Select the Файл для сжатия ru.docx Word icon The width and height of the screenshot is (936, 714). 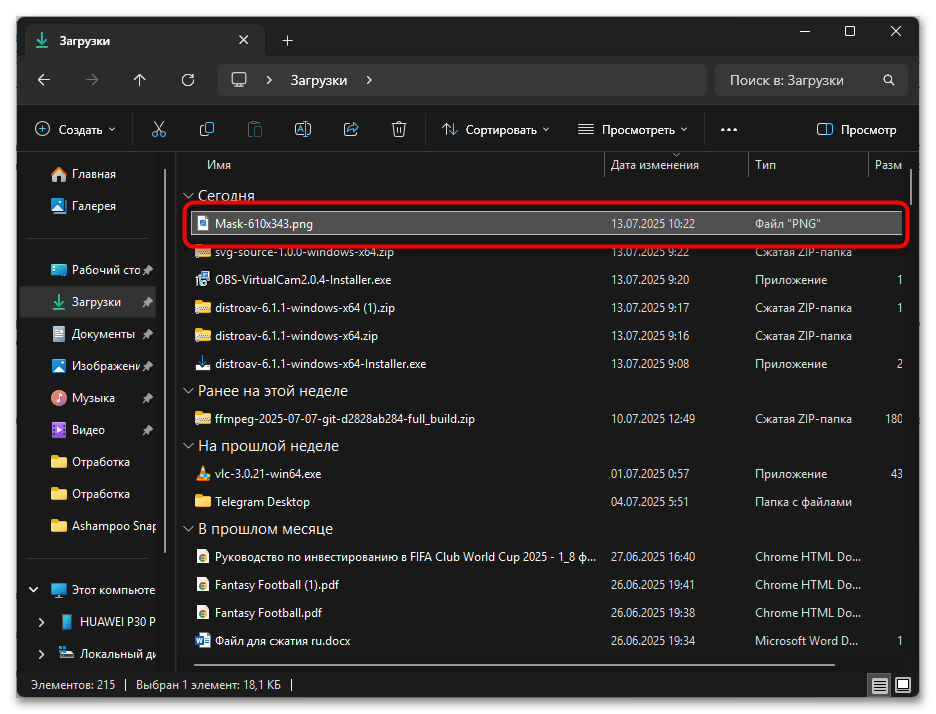click(x=203, y=641)
